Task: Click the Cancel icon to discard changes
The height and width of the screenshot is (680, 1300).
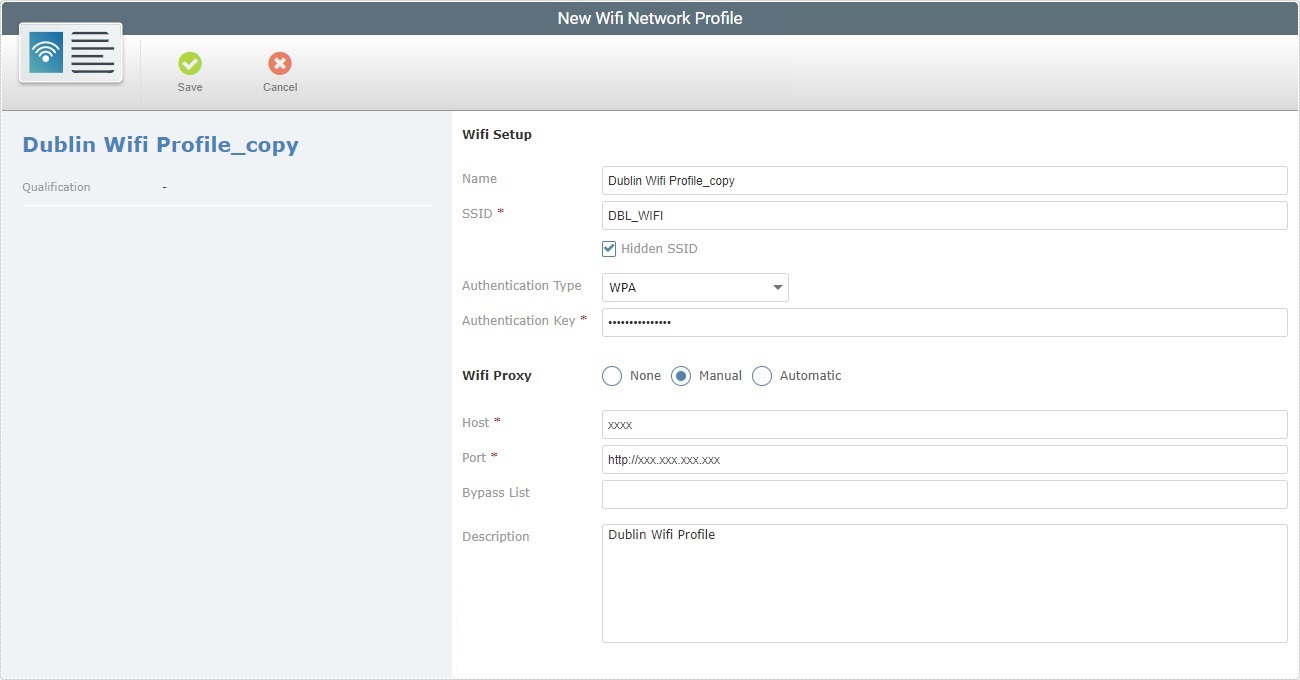Action: (279, 65)
